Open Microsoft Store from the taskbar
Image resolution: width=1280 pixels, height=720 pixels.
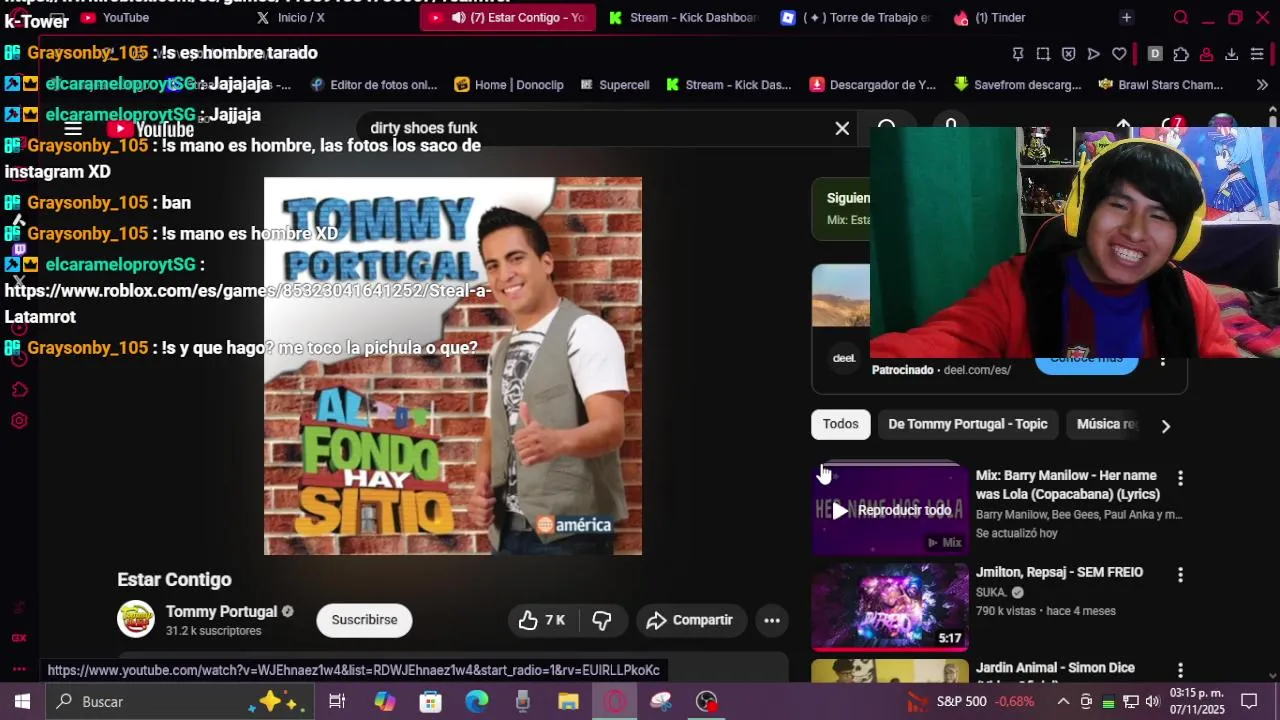pos(430,701)
